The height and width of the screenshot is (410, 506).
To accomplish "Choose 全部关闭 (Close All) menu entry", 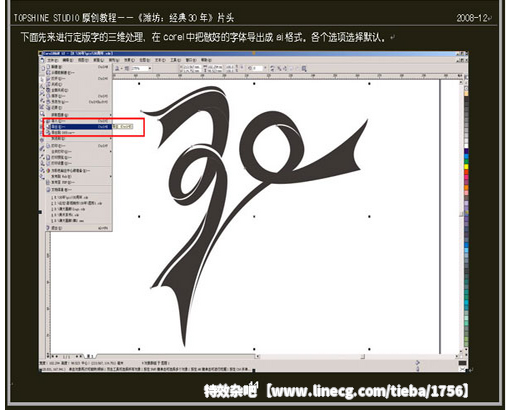I will (x=78, y=90).
